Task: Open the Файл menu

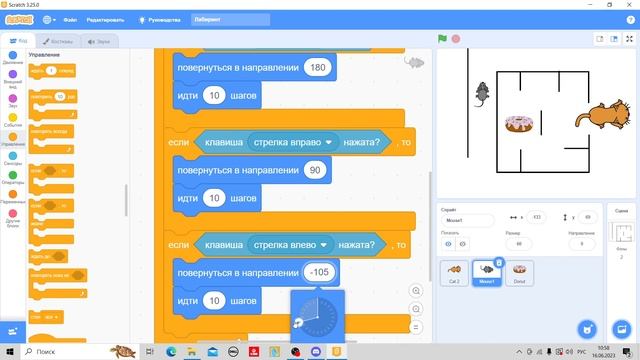Action: coord(70,20)
